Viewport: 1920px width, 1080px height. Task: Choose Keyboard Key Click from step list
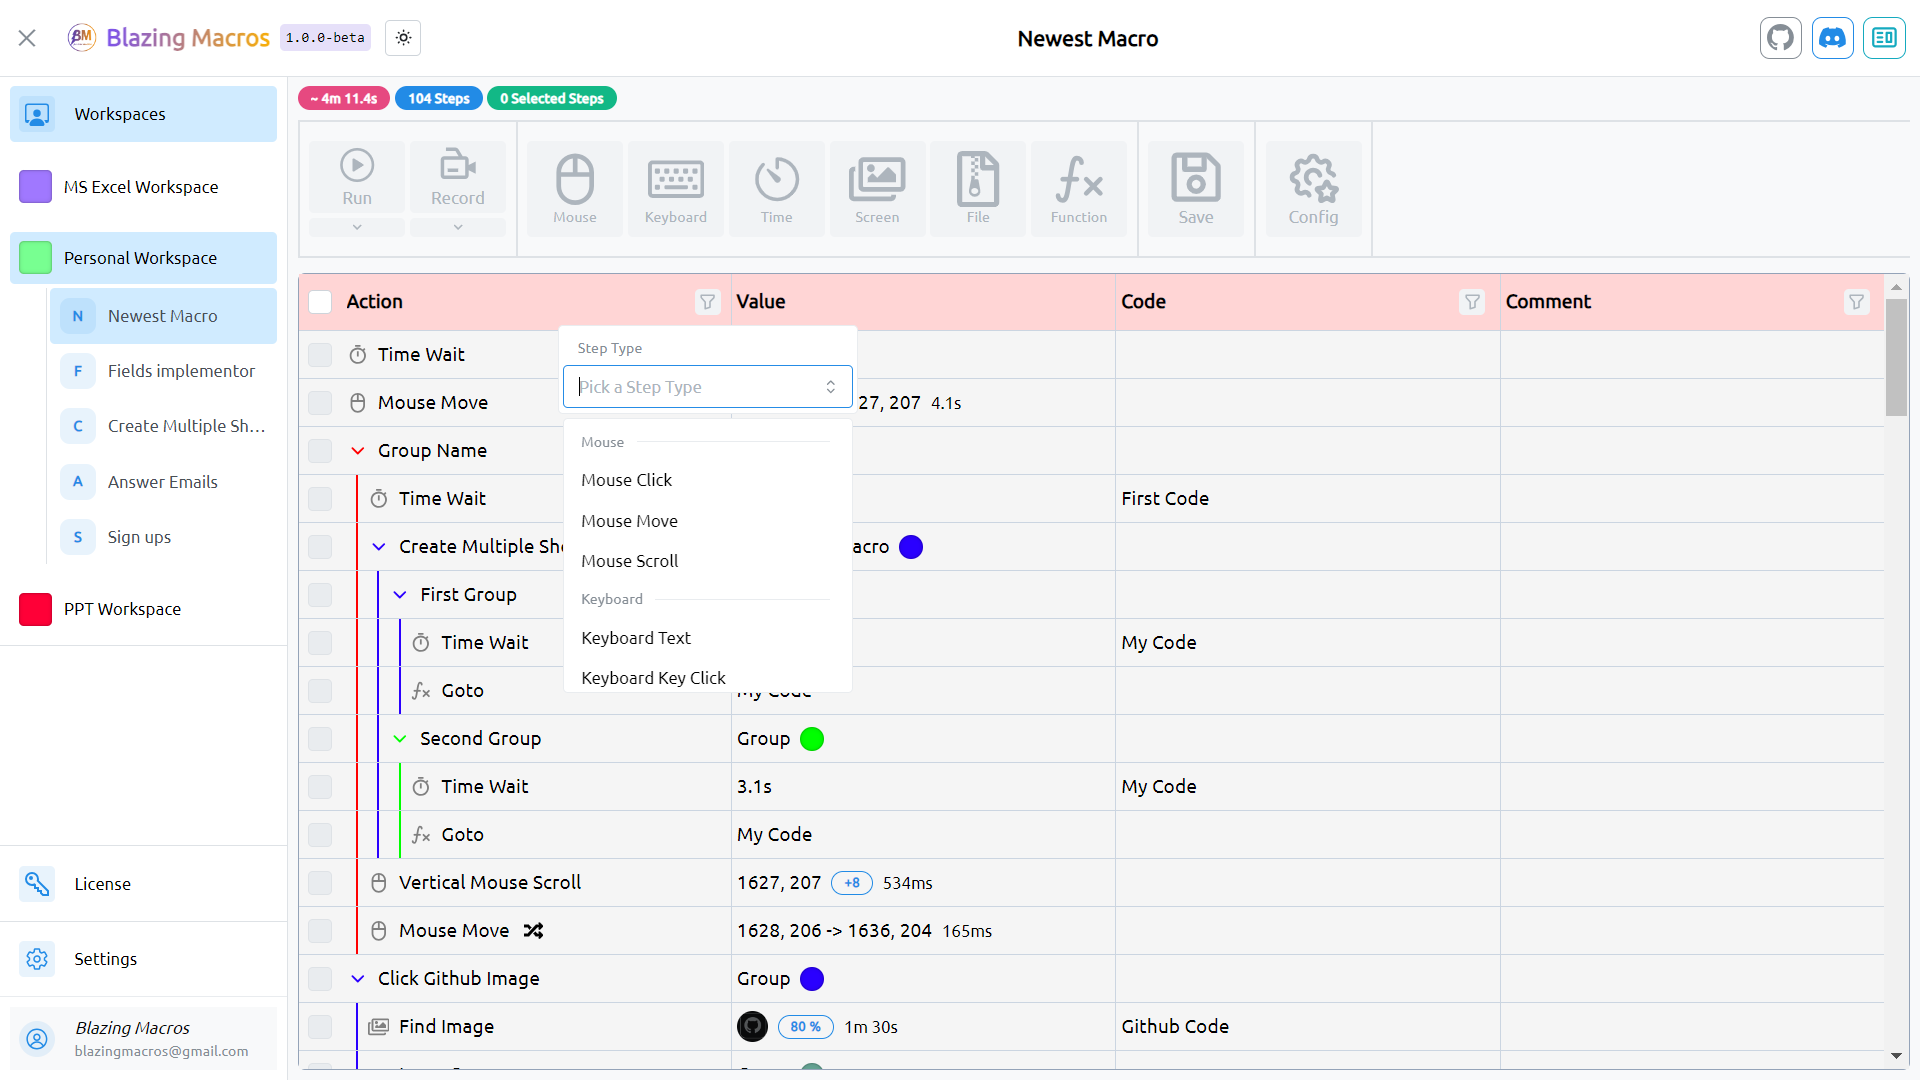708,677
